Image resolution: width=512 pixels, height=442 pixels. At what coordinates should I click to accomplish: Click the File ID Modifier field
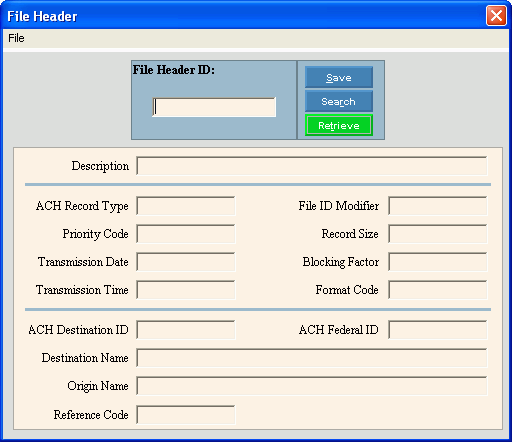pos(438,206)
